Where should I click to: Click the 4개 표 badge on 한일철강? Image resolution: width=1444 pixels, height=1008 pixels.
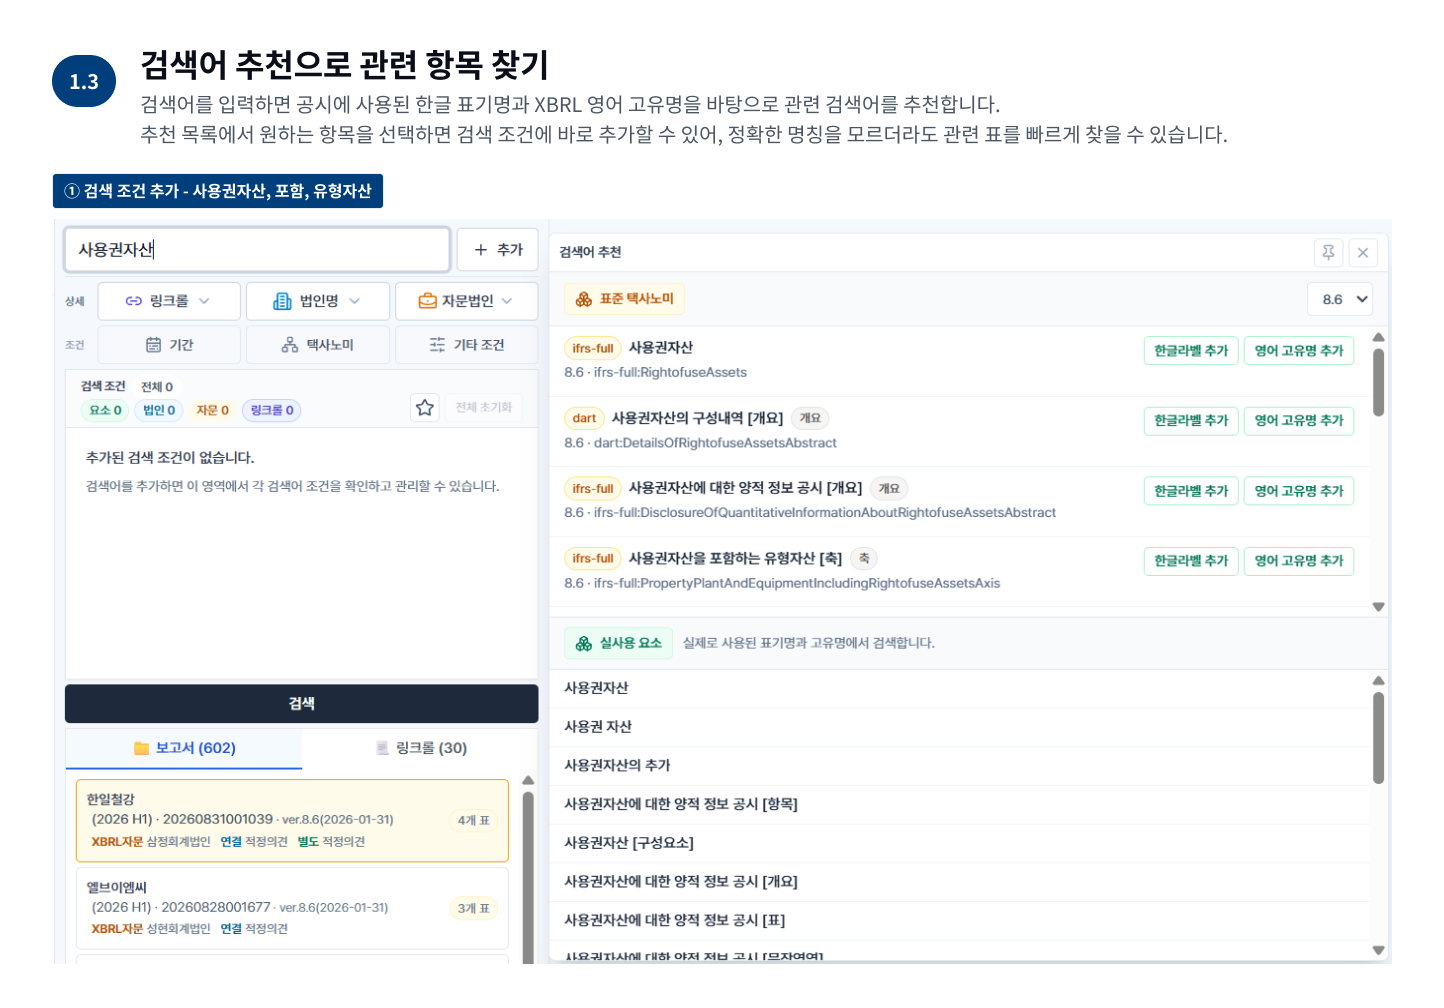point(473,821)
